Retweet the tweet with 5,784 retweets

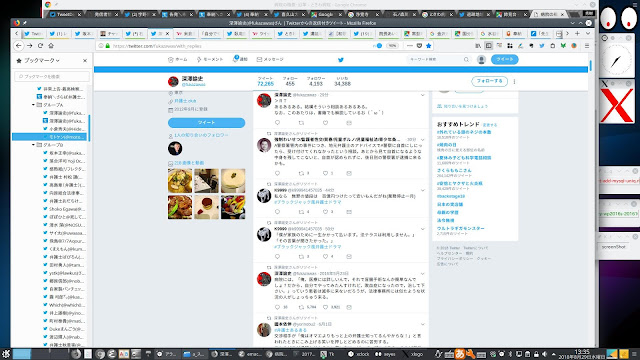click(301, 307)
